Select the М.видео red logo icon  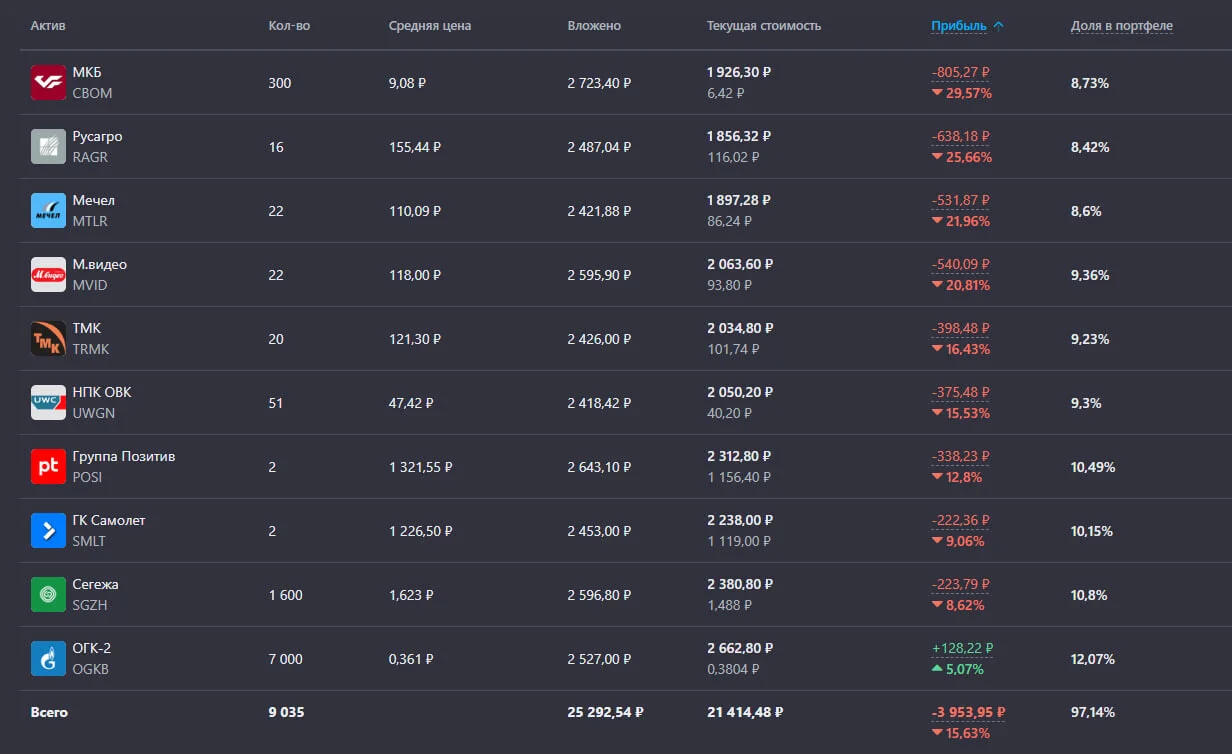[x=48, y=275]
